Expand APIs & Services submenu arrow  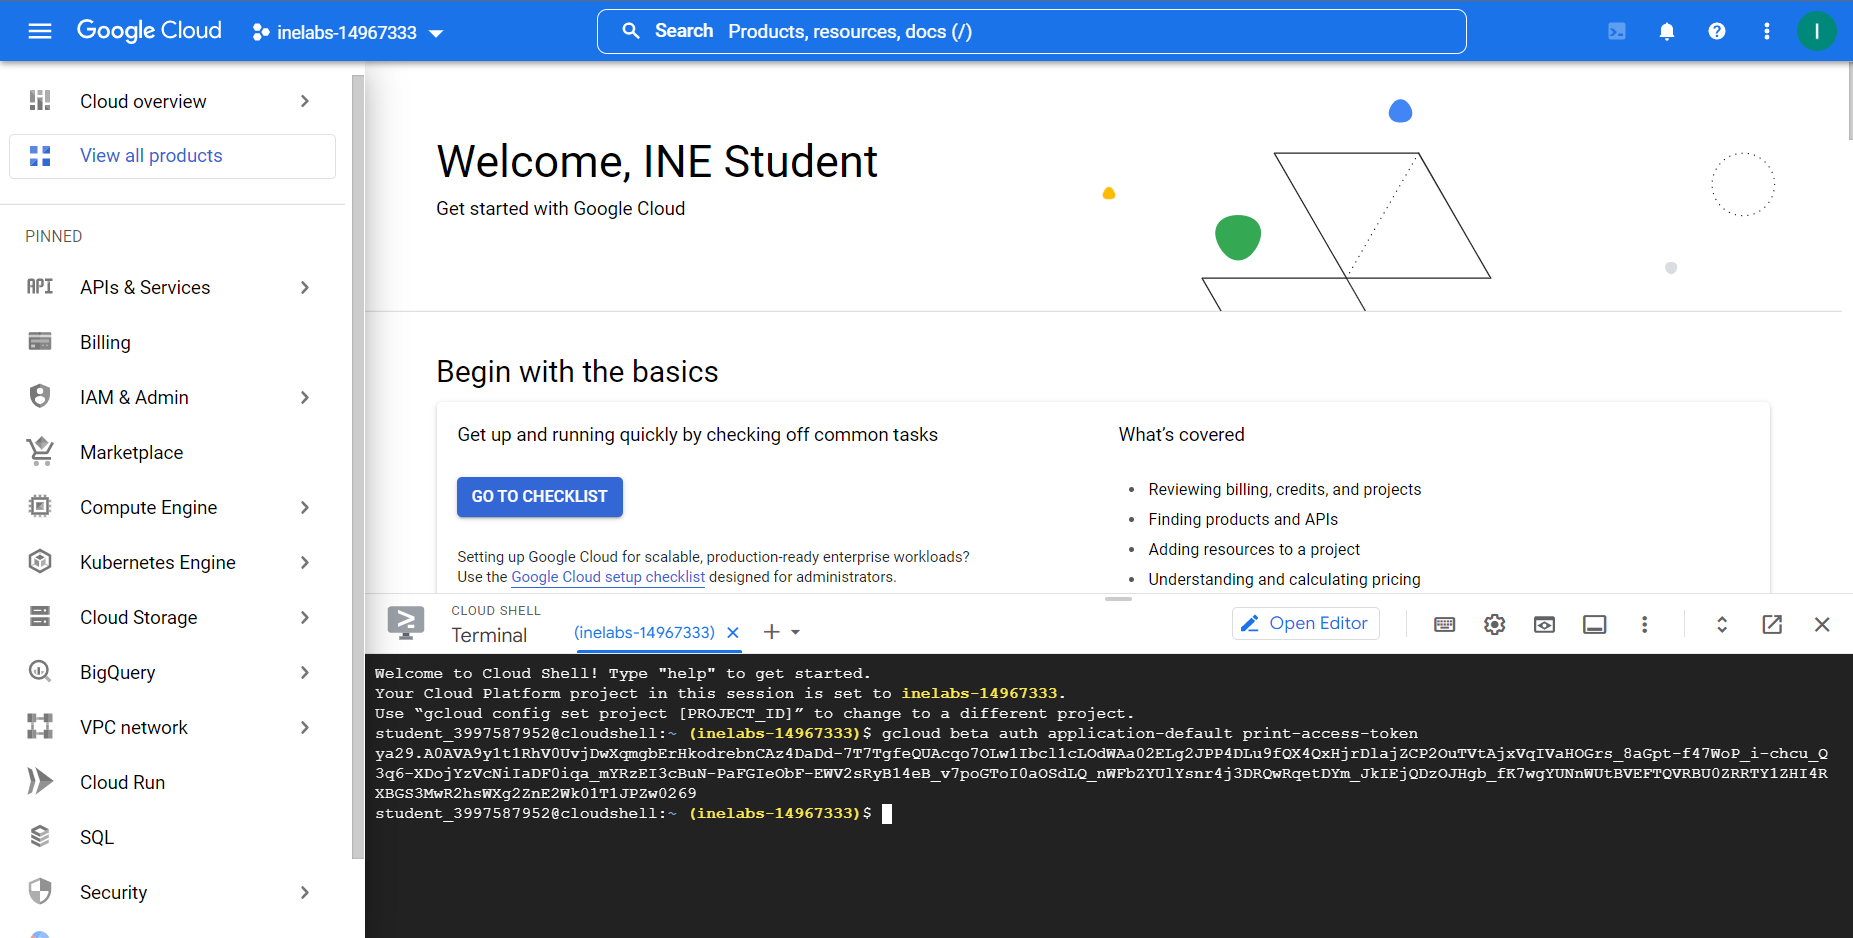tap(305, 287)
